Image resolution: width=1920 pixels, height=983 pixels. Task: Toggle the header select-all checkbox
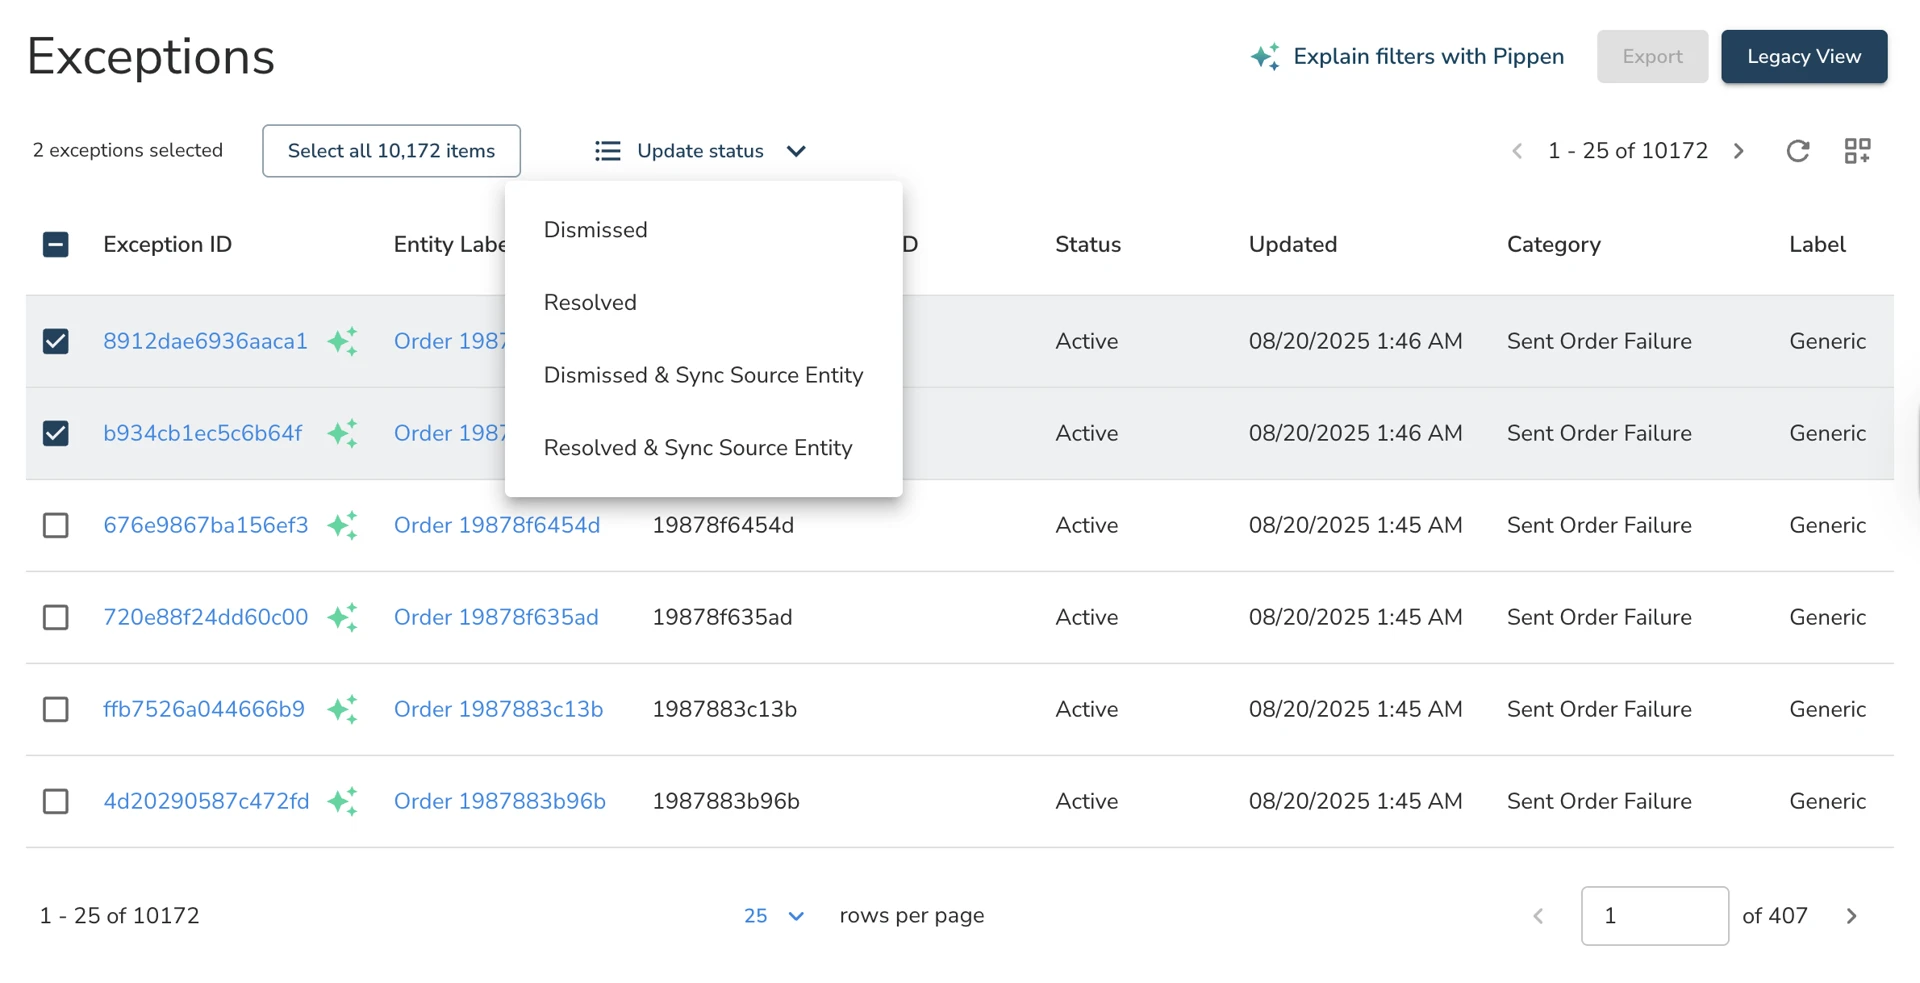(x=56, y=245)
